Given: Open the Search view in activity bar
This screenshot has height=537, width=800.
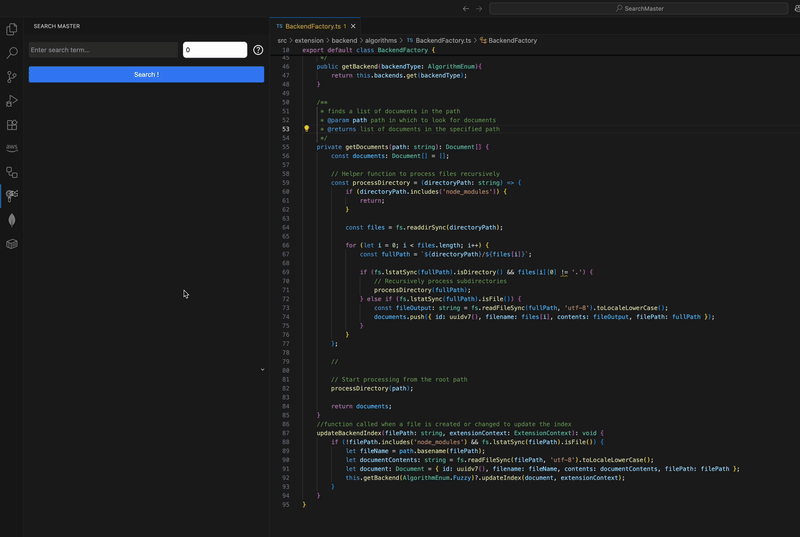Looking at the screenshot, I should coord(12,53).
